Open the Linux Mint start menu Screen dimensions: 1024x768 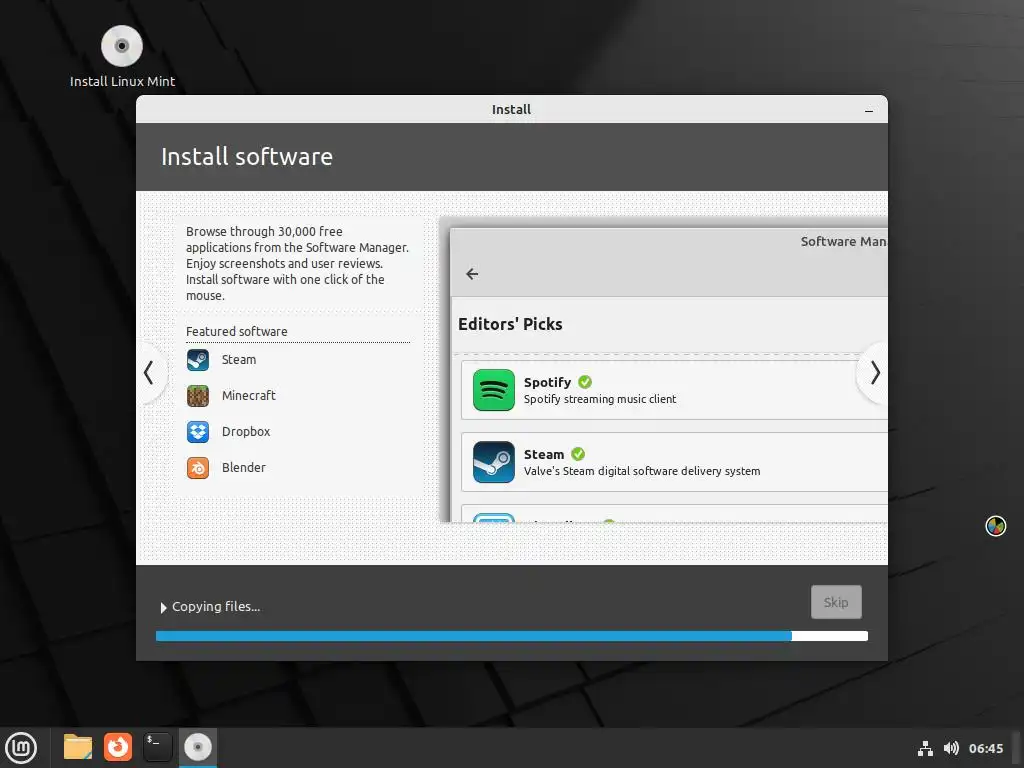21,748
